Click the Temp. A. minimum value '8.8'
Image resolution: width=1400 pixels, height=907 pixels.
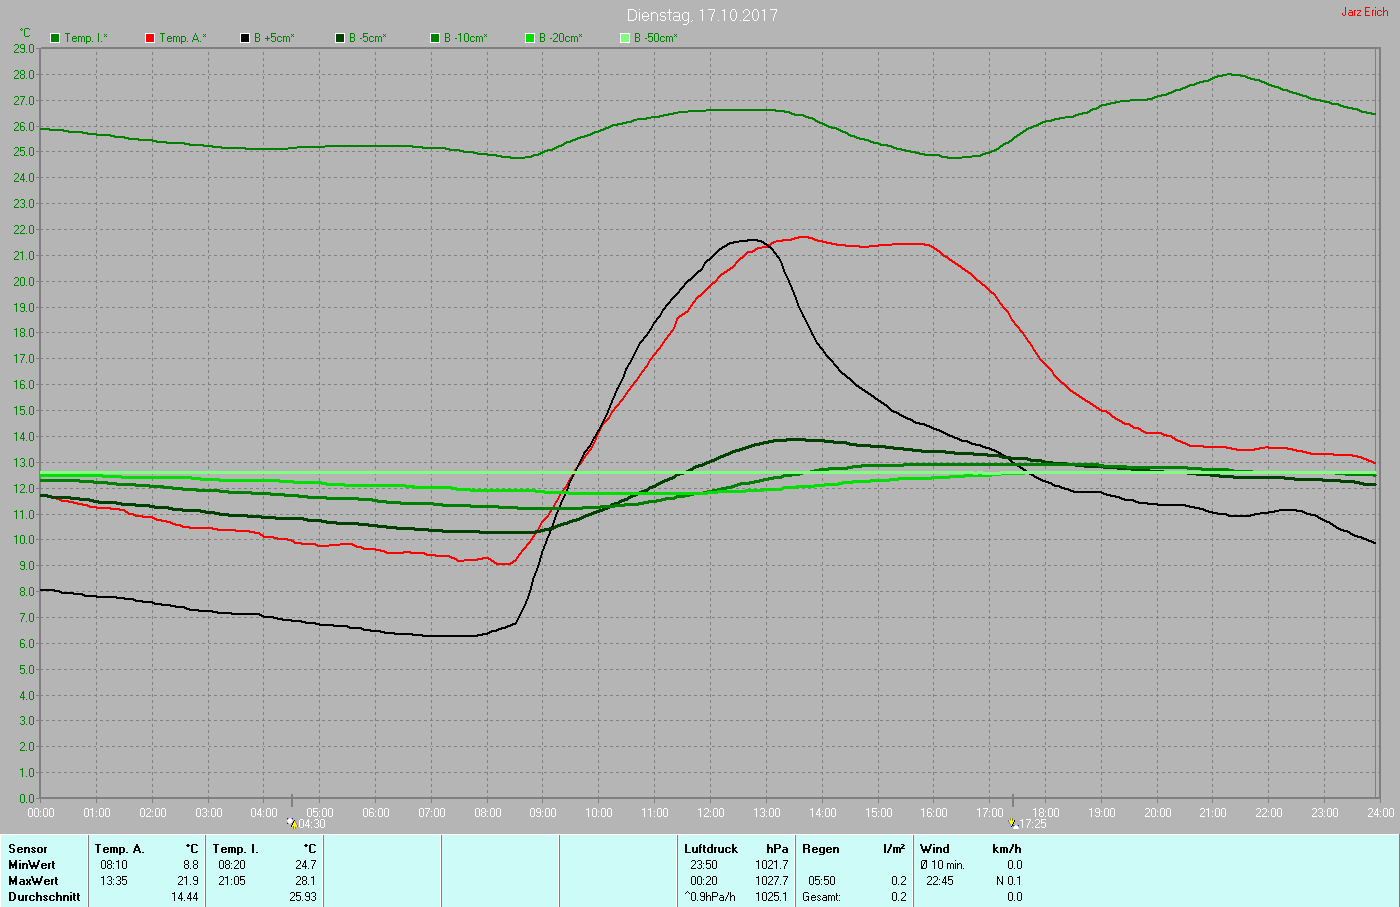pos(191,865)
